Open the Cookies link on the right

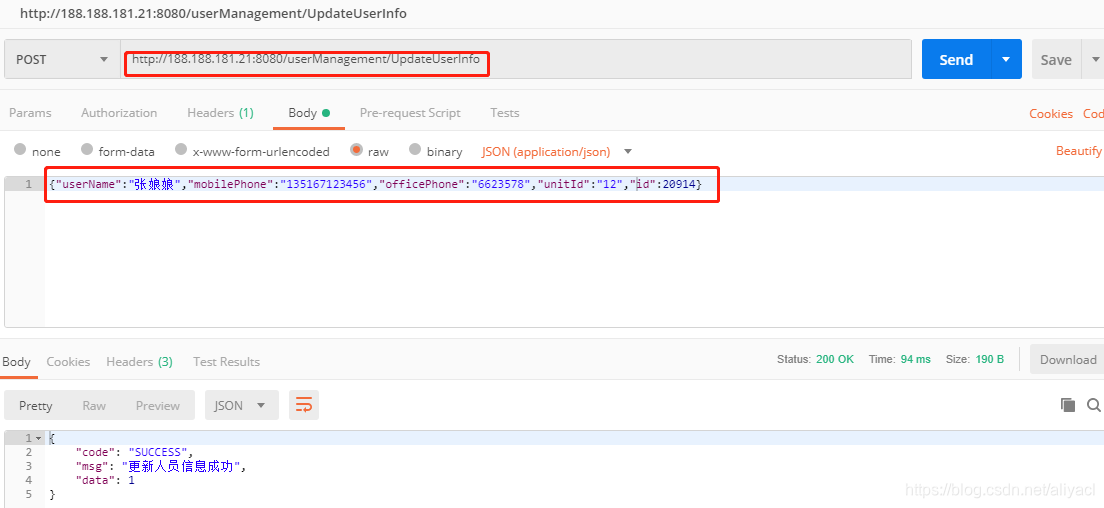(1050, 113)
